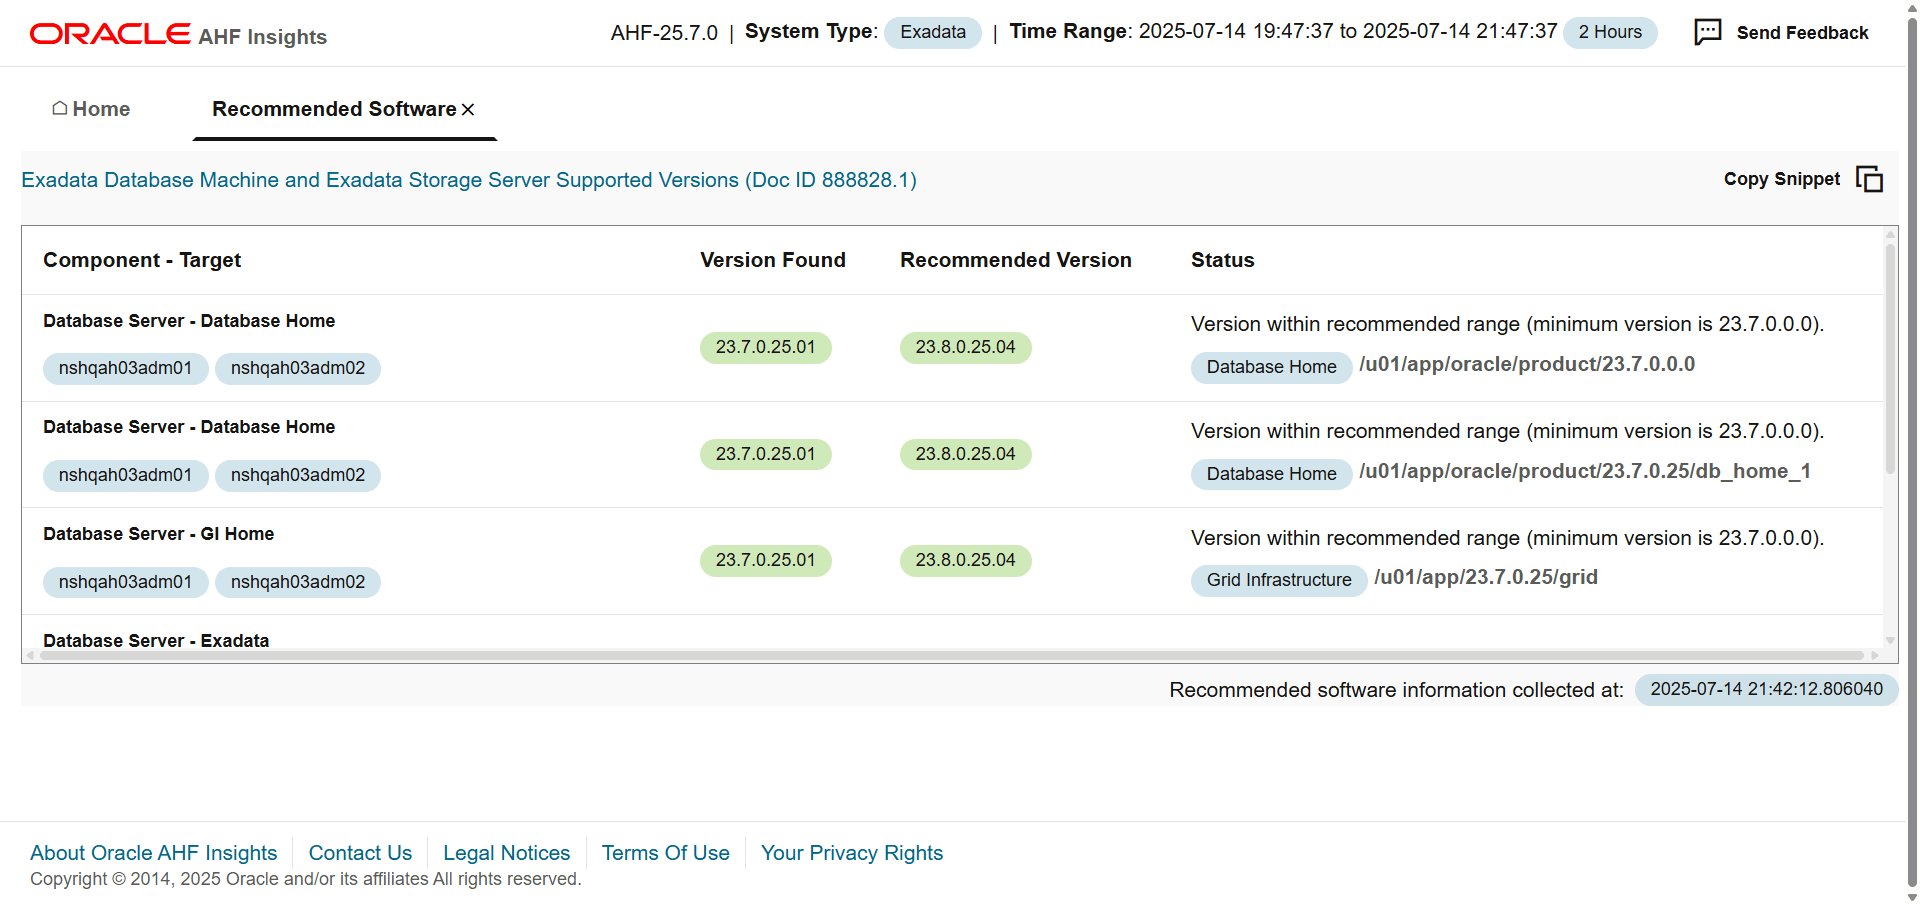The image size is (1920, 904).
Task: Open the Legal Notices link
Action: tap(506, 853)
